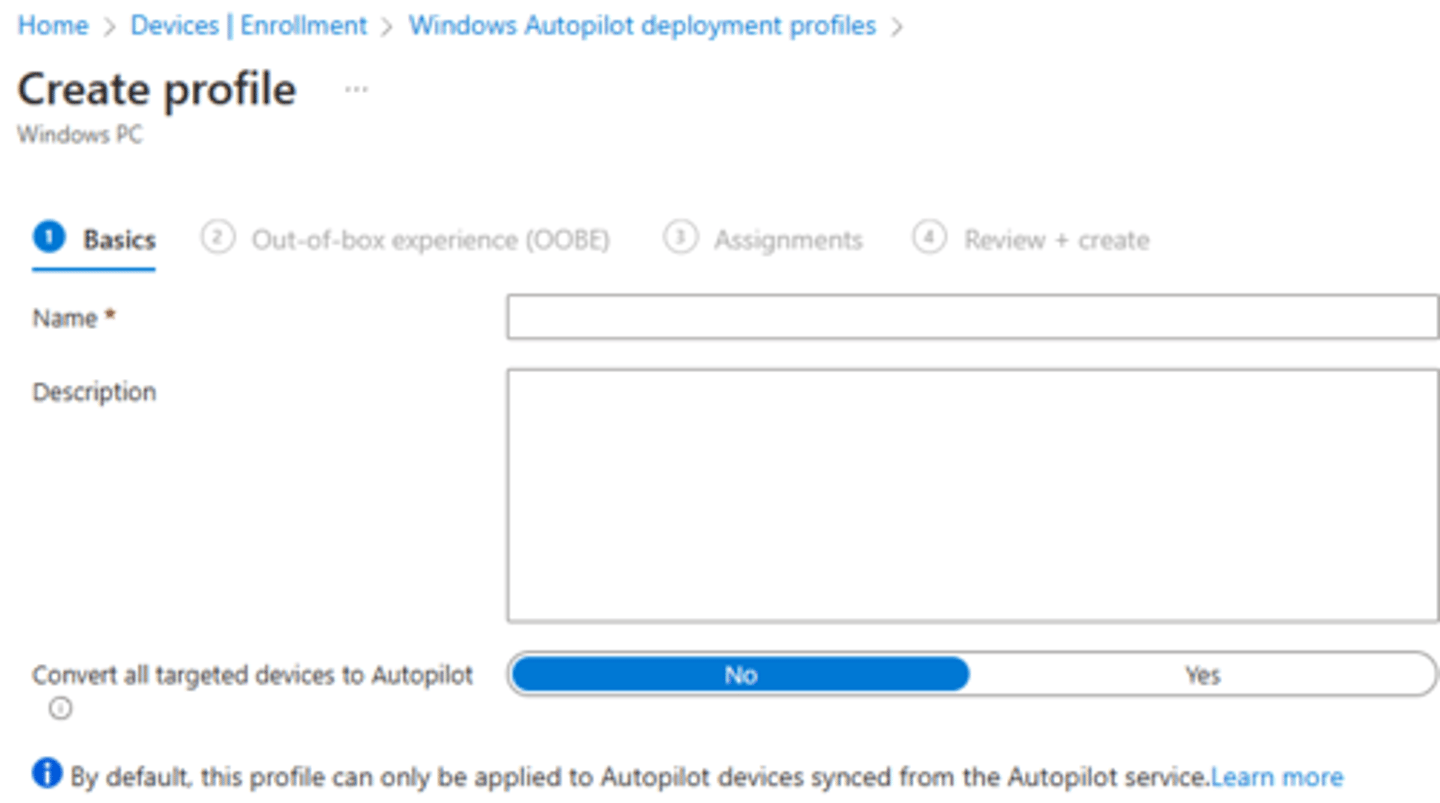This screenshot has width=1440, height=803.
Task: Open the Out-of-box experience (OOBE) tab
Action: (x=430, y=240)
